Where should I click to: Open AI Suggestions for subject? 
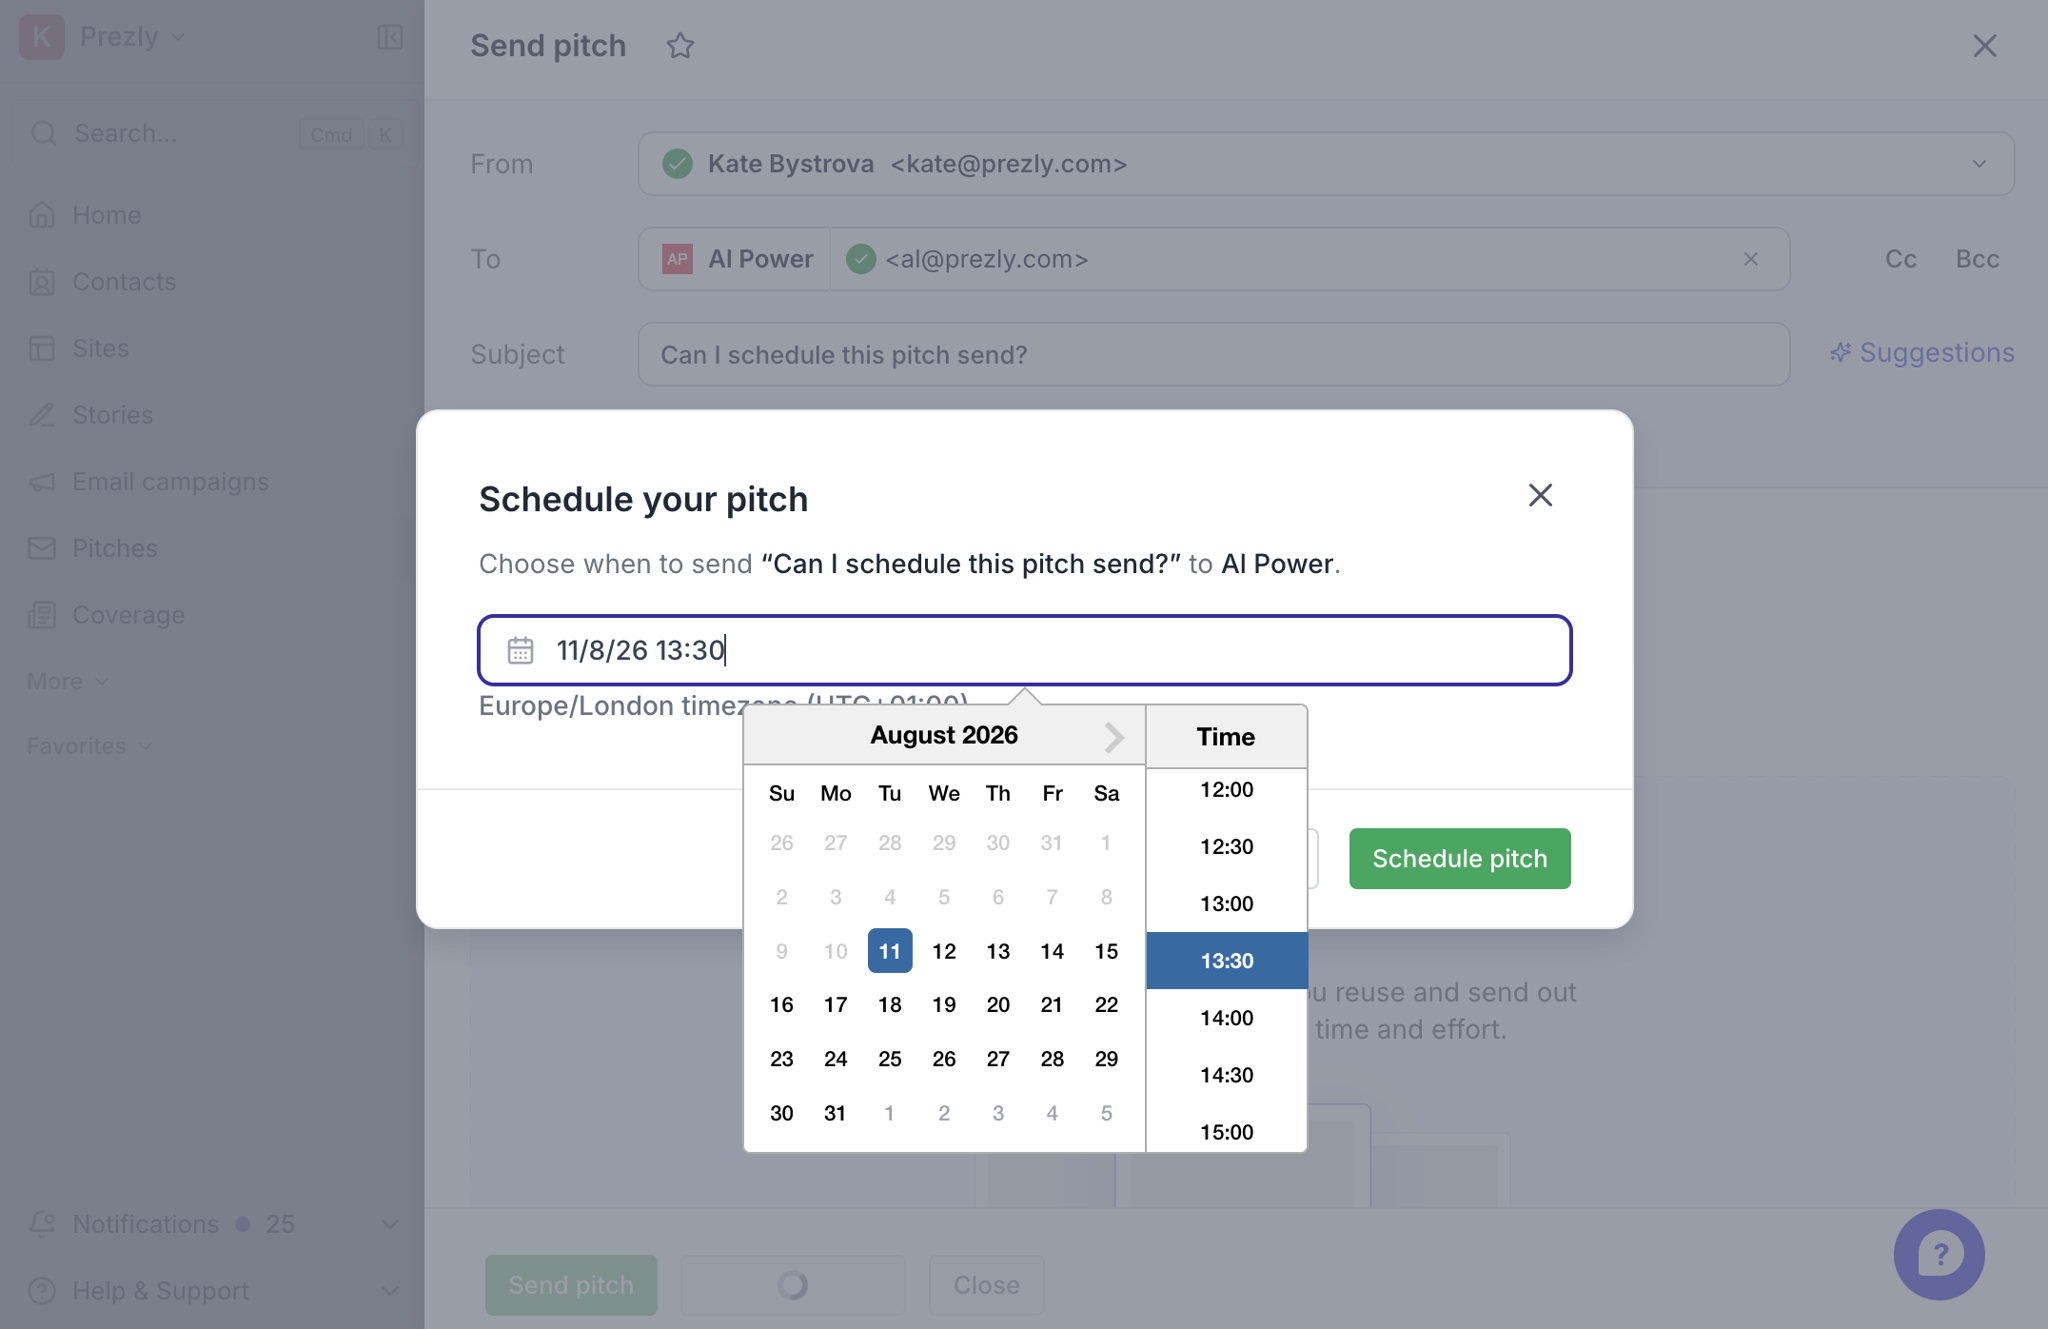tap(1922, 353)
